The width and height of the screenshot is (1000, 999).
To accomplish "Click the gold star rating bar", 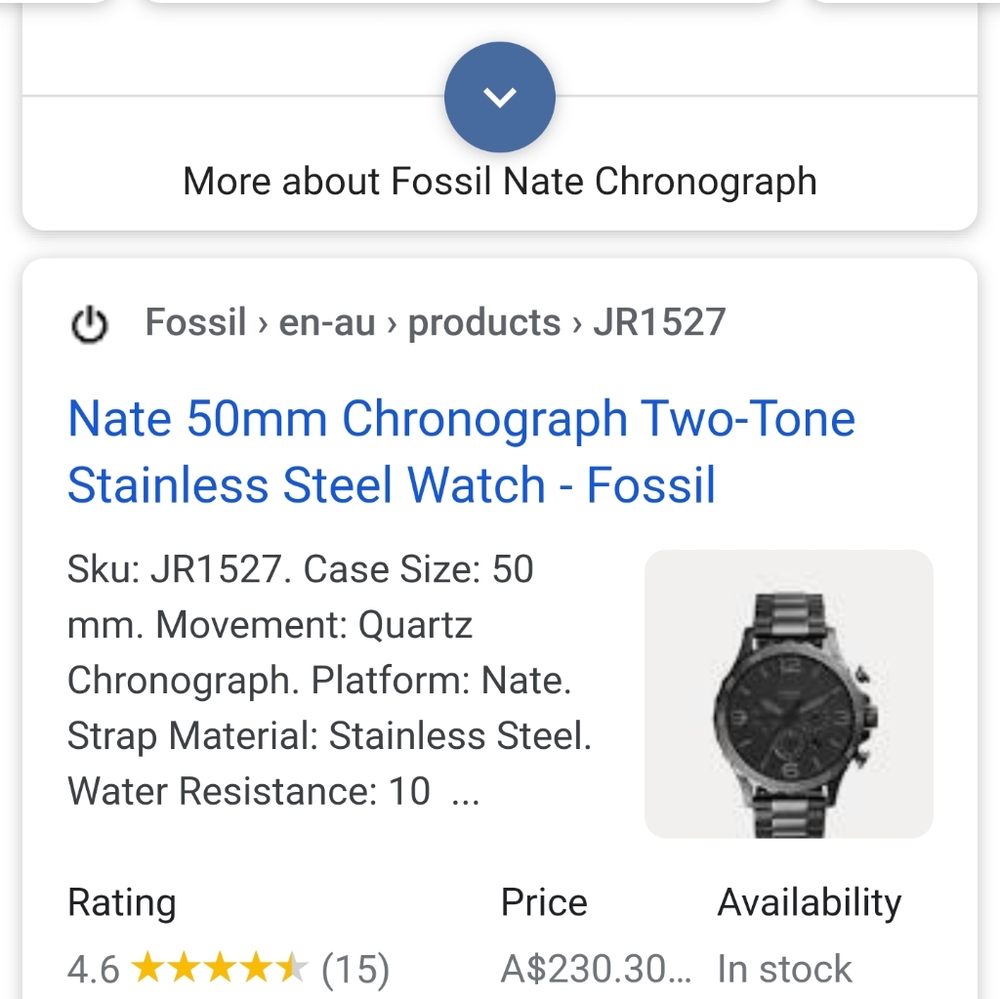I will tap(218, 967).
